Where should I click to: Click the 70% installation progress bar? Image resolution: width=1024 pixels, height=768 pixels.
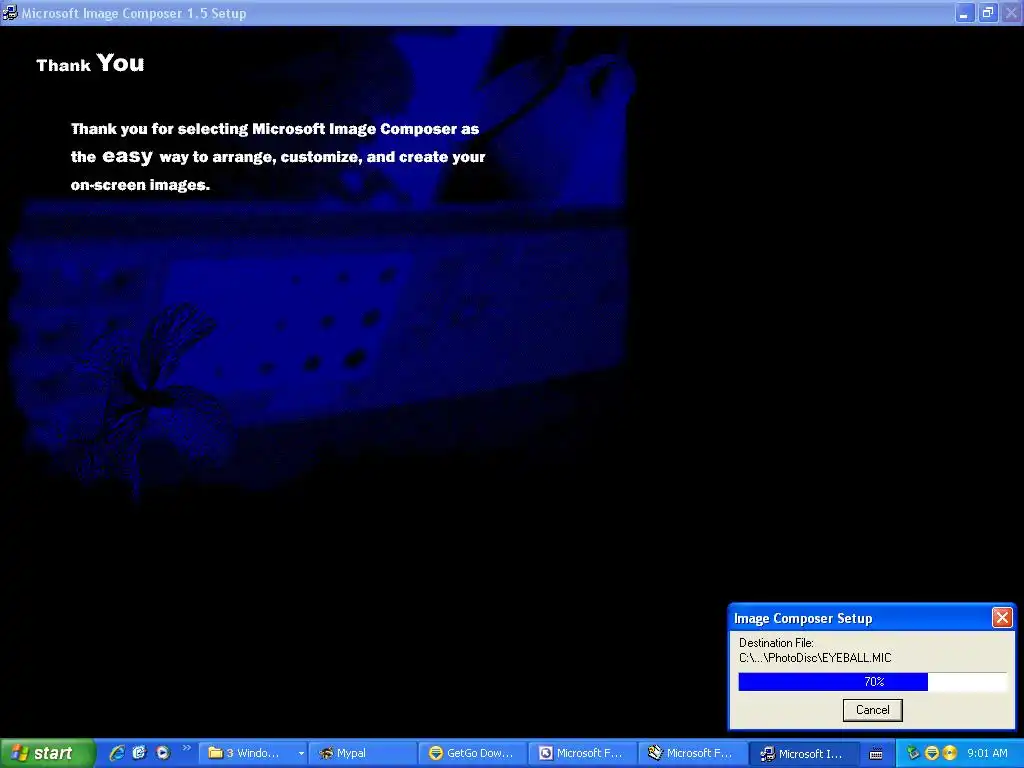tap(872, 682)
